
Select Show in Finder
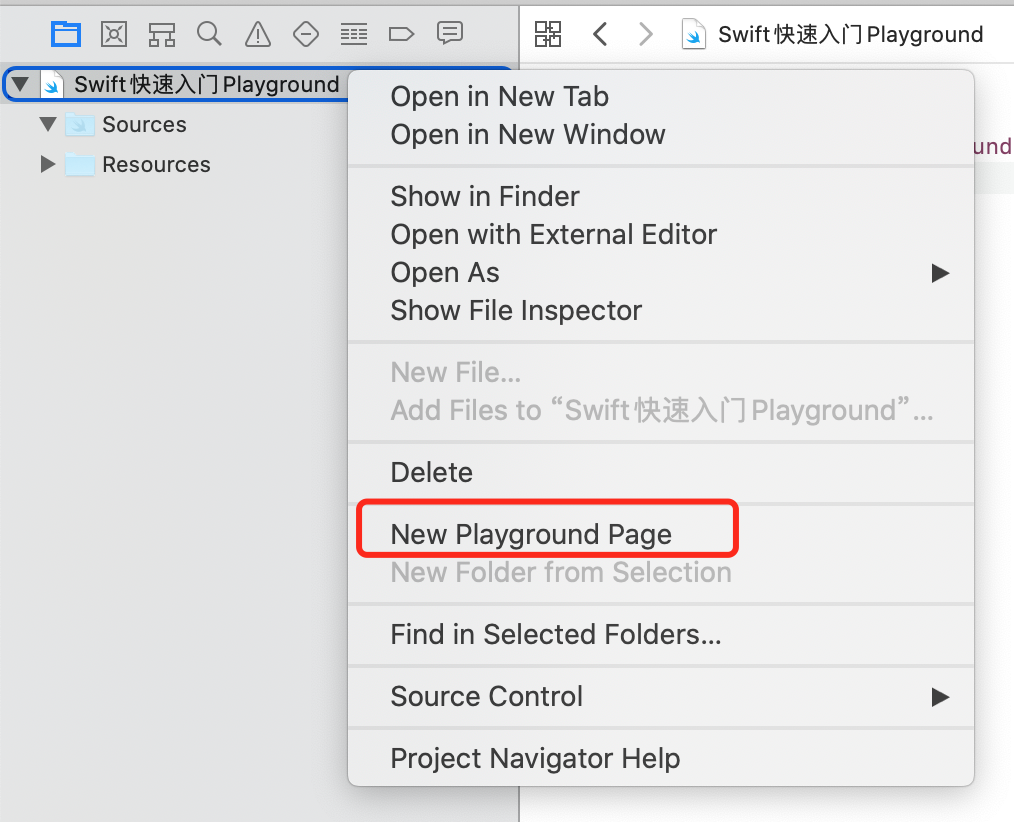[485, 196]
